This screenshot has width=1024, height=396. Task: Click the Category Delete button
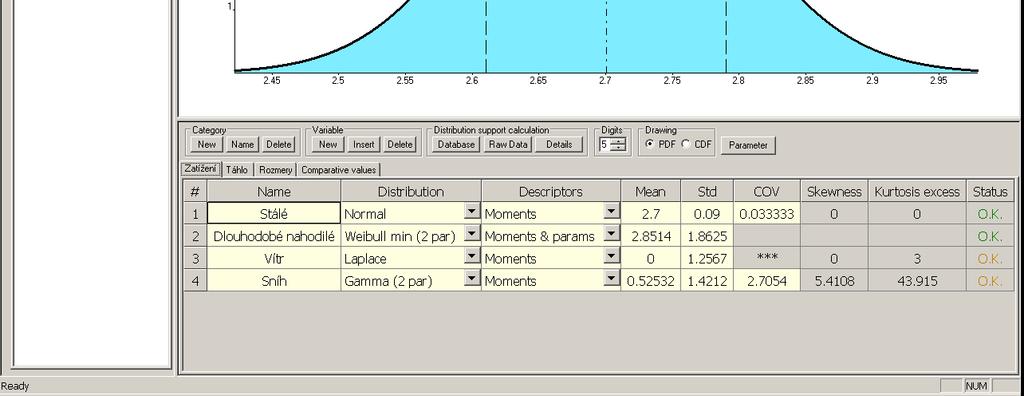coord(279,144)
